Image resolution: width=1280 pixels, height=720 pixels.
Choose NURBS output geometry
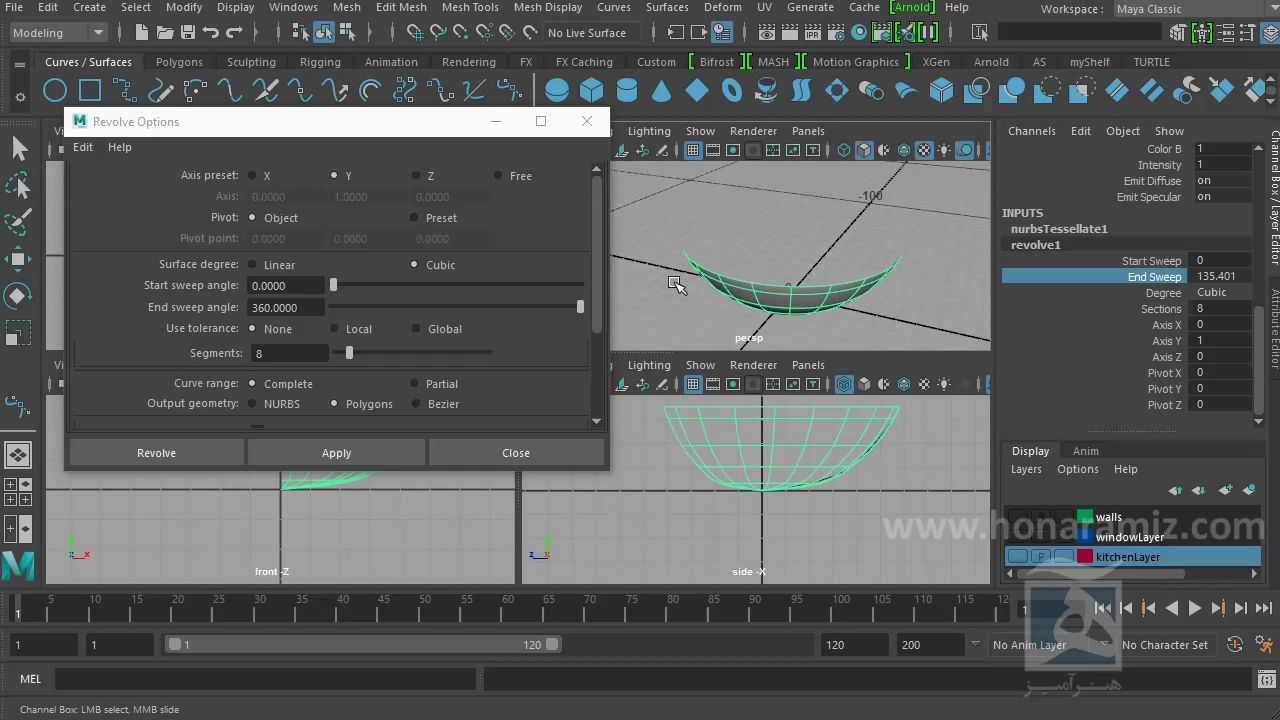pyautogui.click(x=252, y=404)
